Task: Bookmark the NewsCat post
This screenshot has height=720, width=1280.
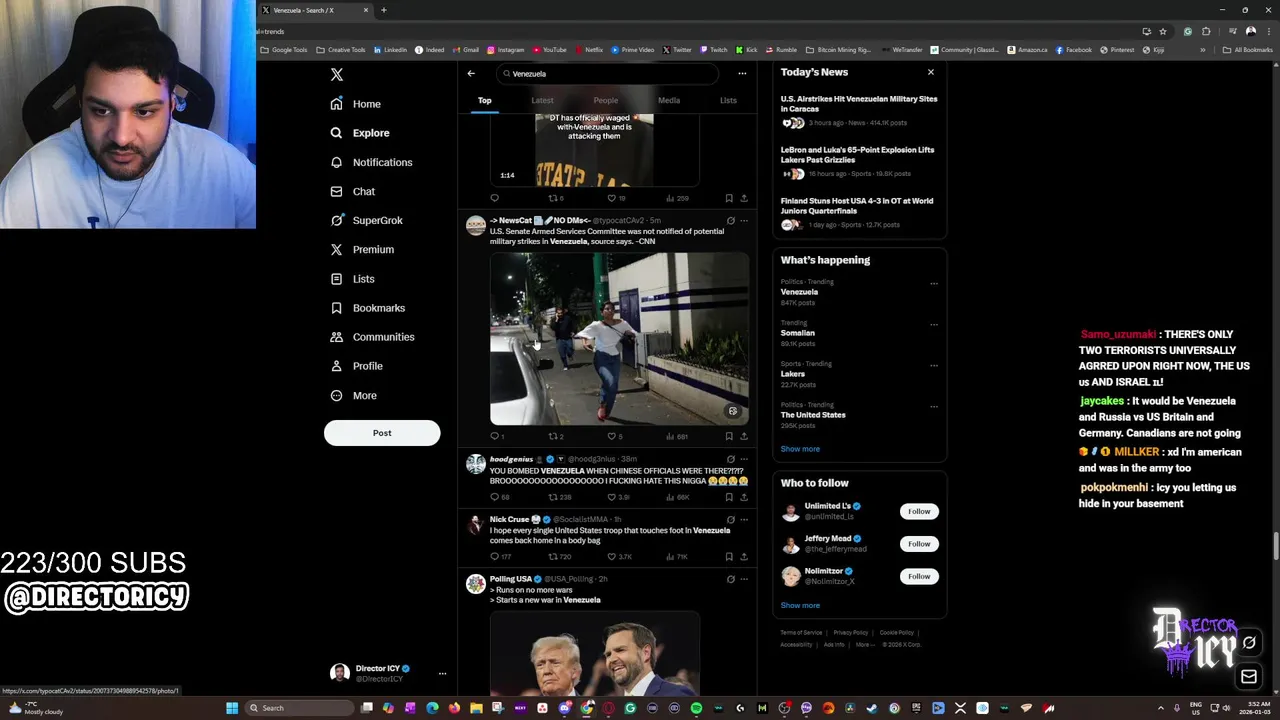Action: 729,436
